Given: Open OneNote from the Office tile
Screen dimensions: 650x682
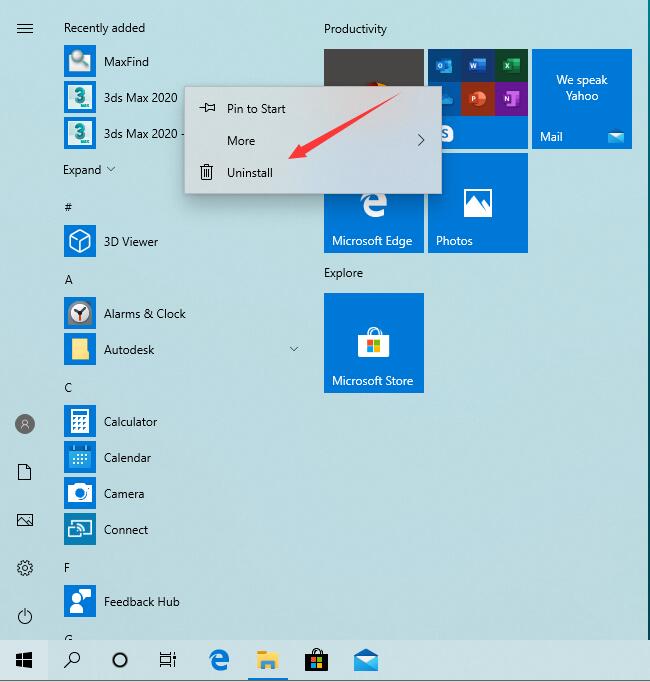Looking at the screenshot, I should tap(511, 99).
